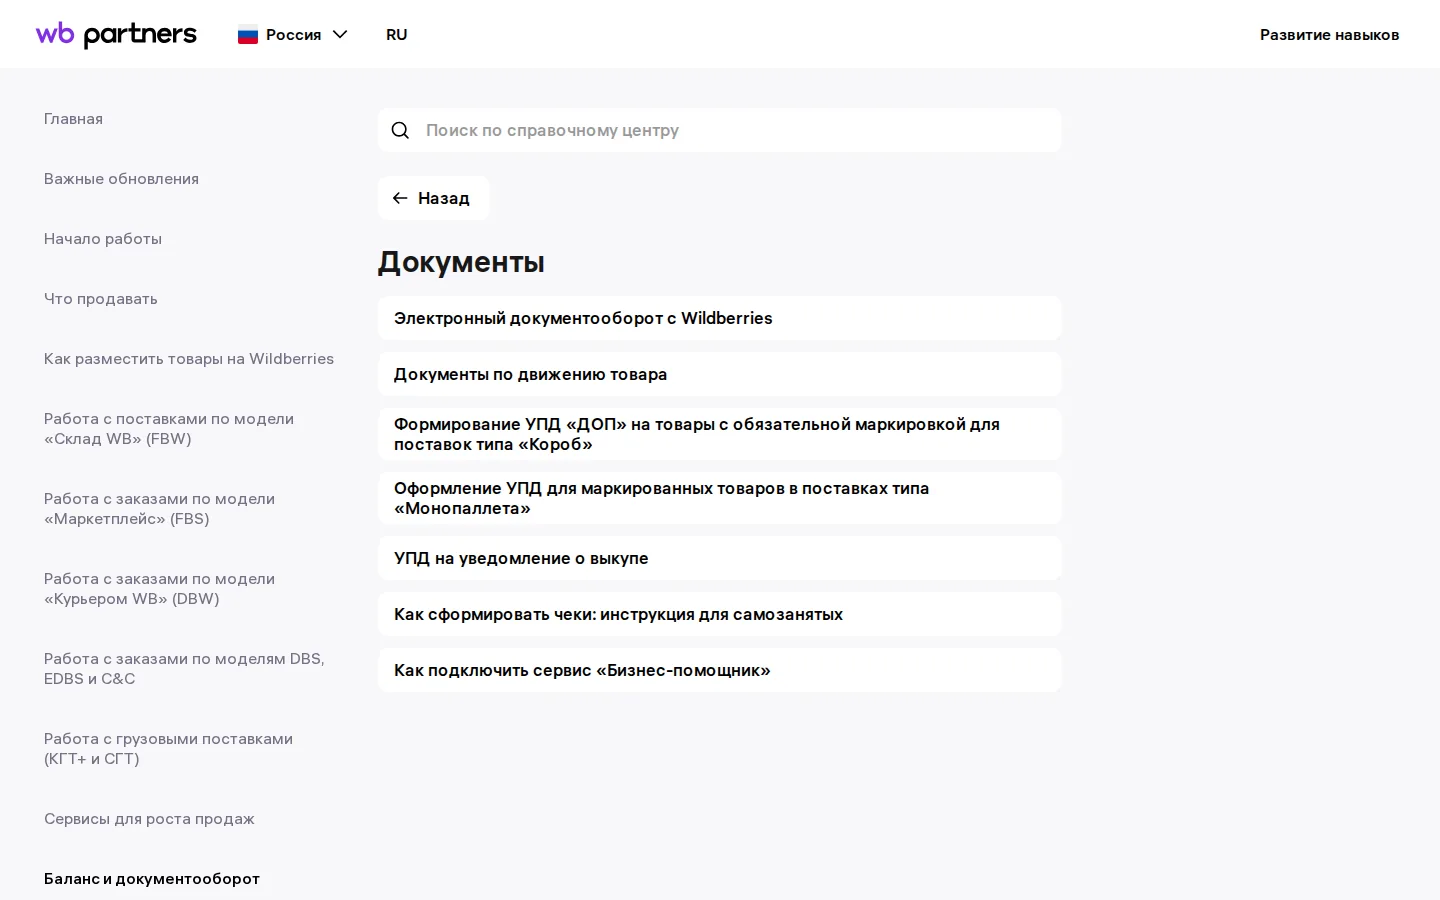Screen dimensions: 1440x900
Task: Select Начало работы sidebar item
Action: pyautogui.click(x=103, y=239)
